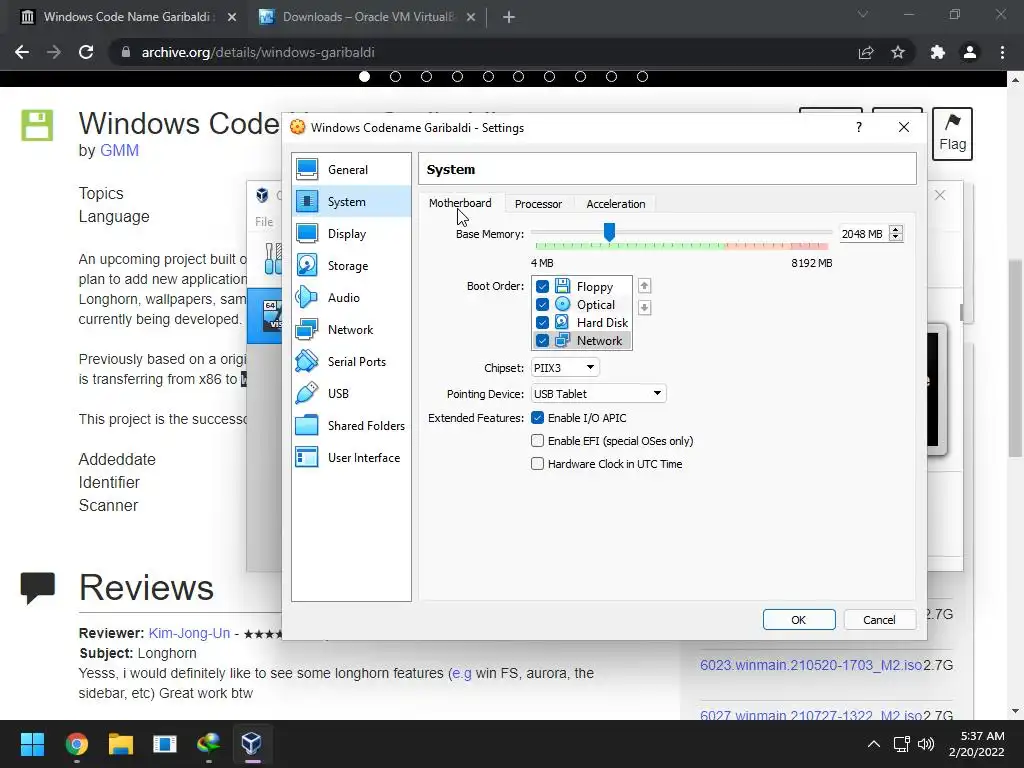This screenshot has height=768, width=1024.
Task: Uncheck Floppy in the boot order
Action: point(542,287)
